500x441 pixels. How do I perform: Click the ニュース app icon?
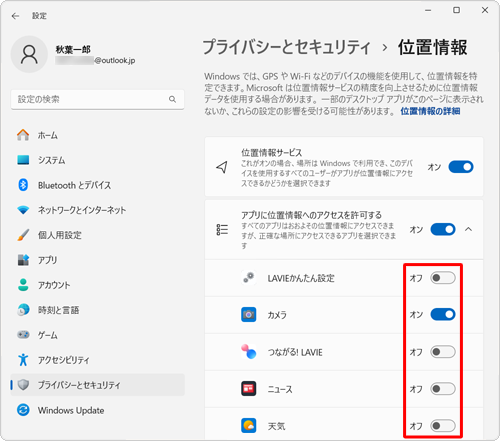pyautogui.click(x=249, y=389)
